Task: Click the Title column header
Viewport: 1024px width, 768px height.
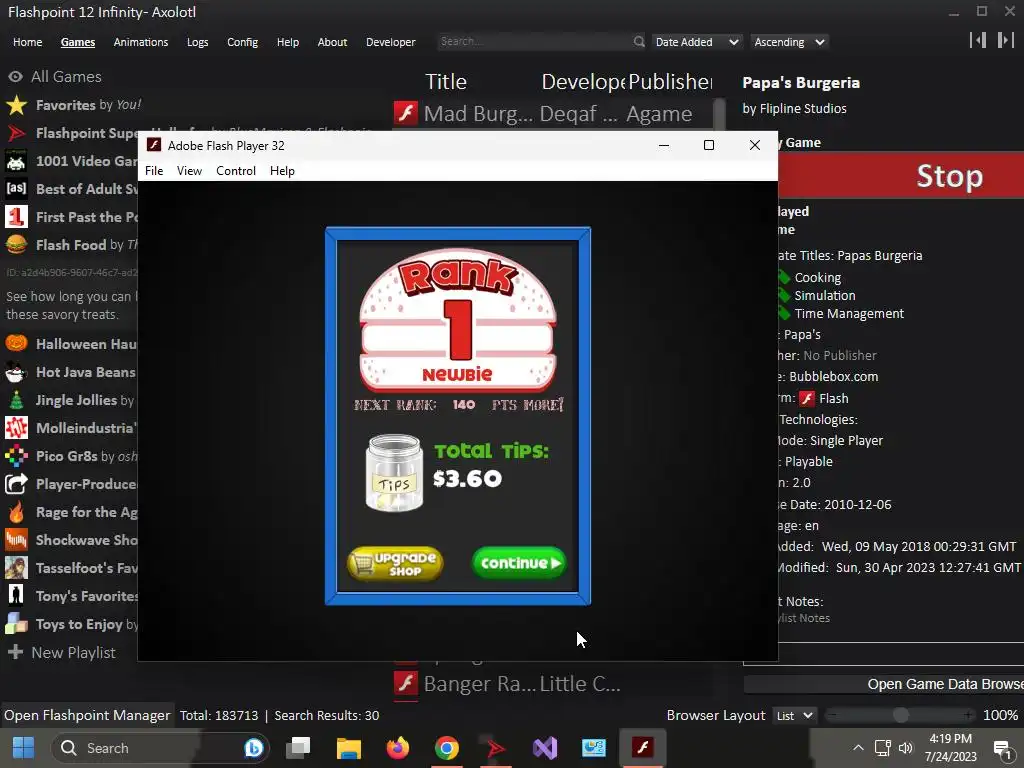Action: tap(446, 82)
